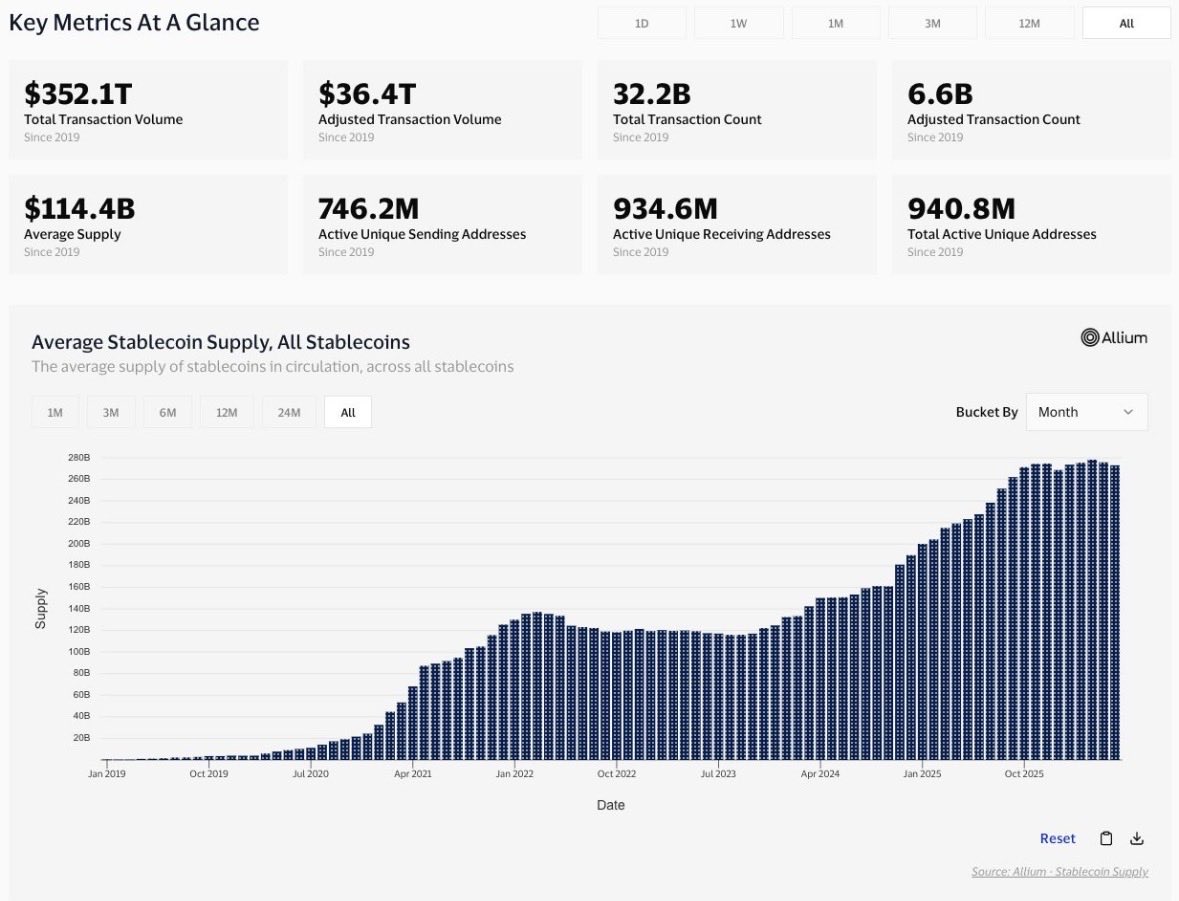Click the Average Stablecoin Supply chart title
The image size is (1179, 901).
click(x=220, y=342)
